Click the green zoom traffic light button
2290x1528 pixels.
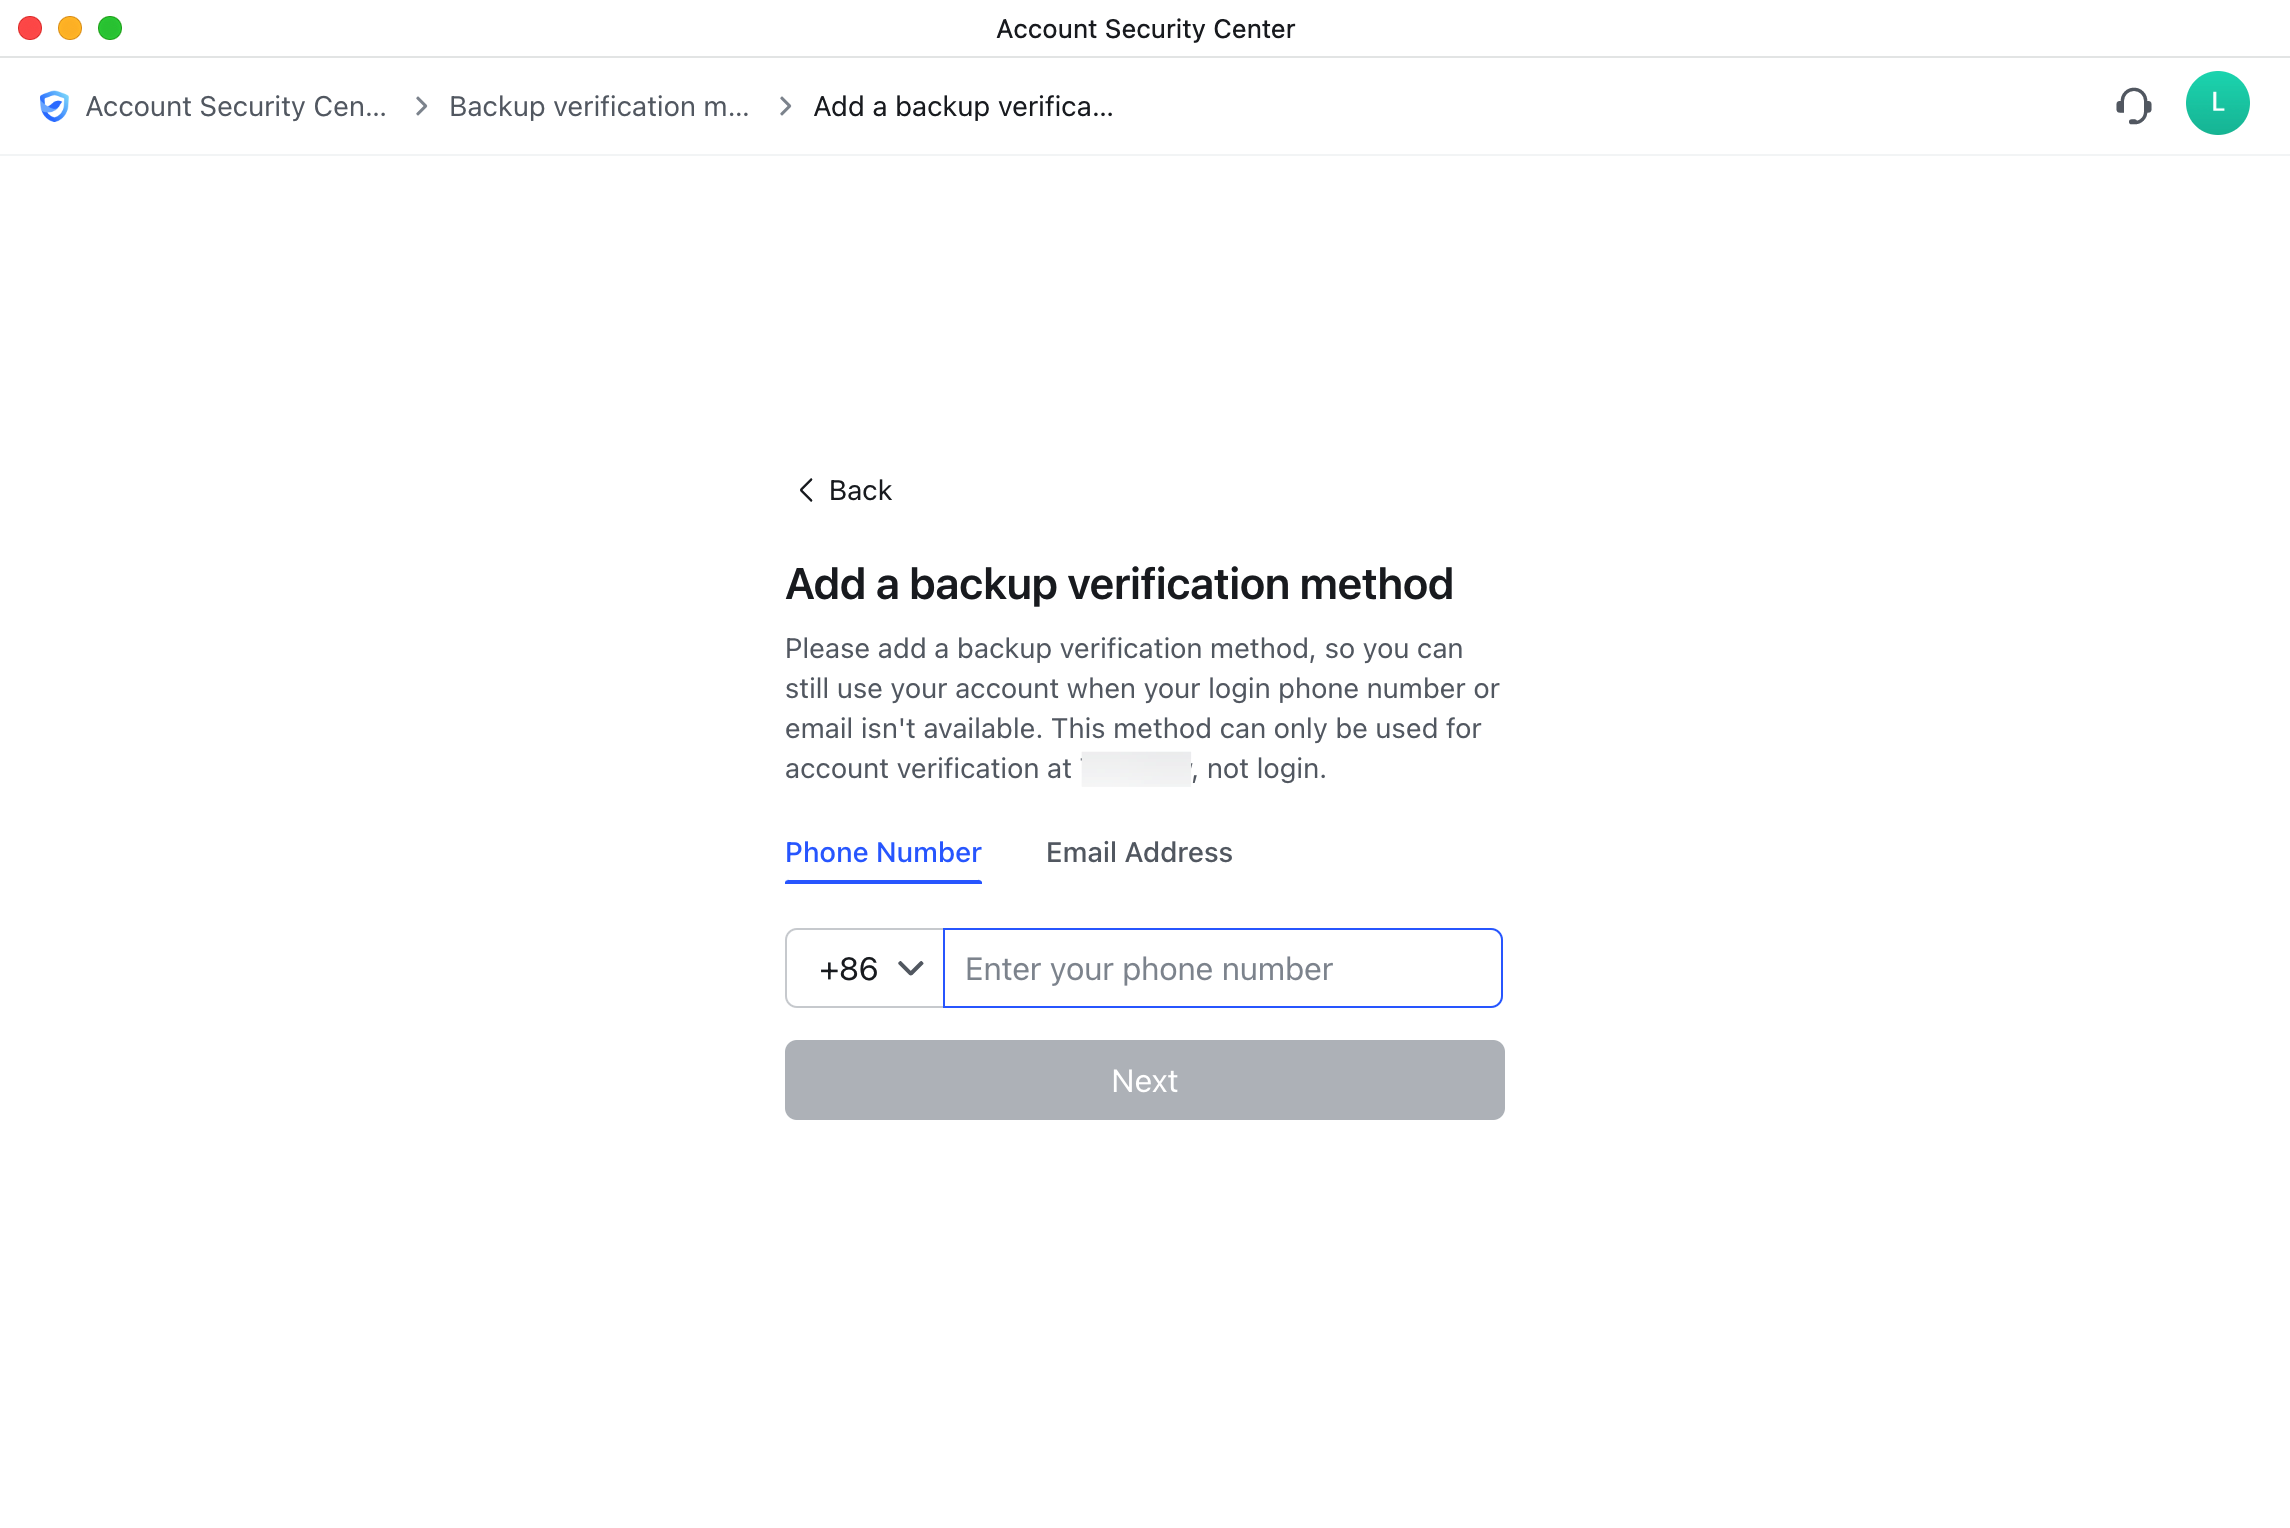pos(110,28)
